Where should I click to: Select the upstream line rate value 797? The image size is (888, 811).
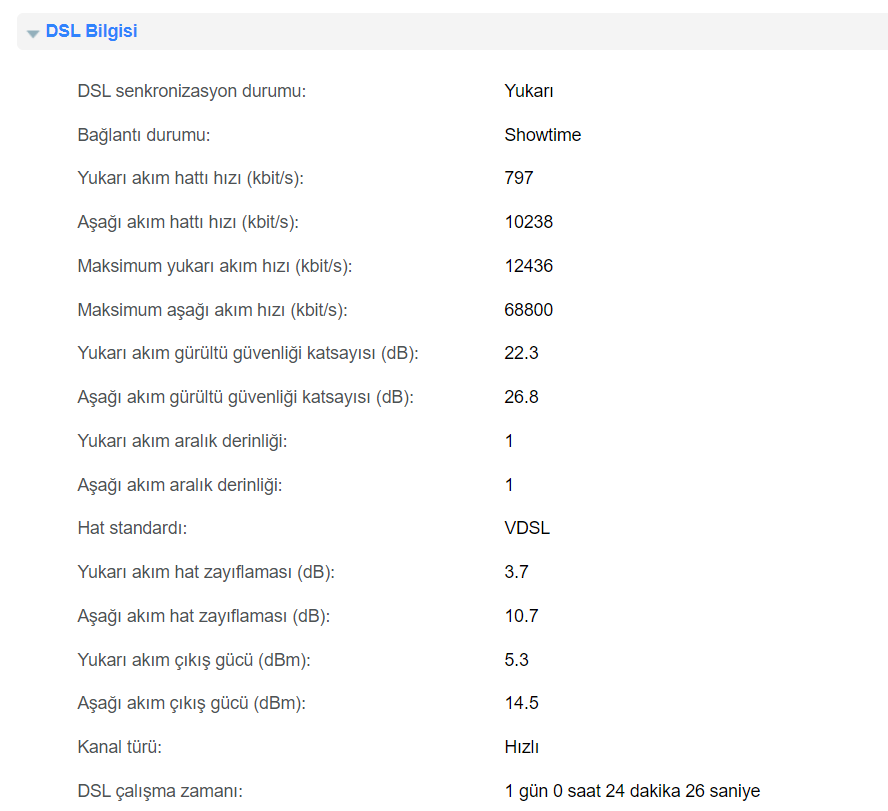click(x=519, y=178)
